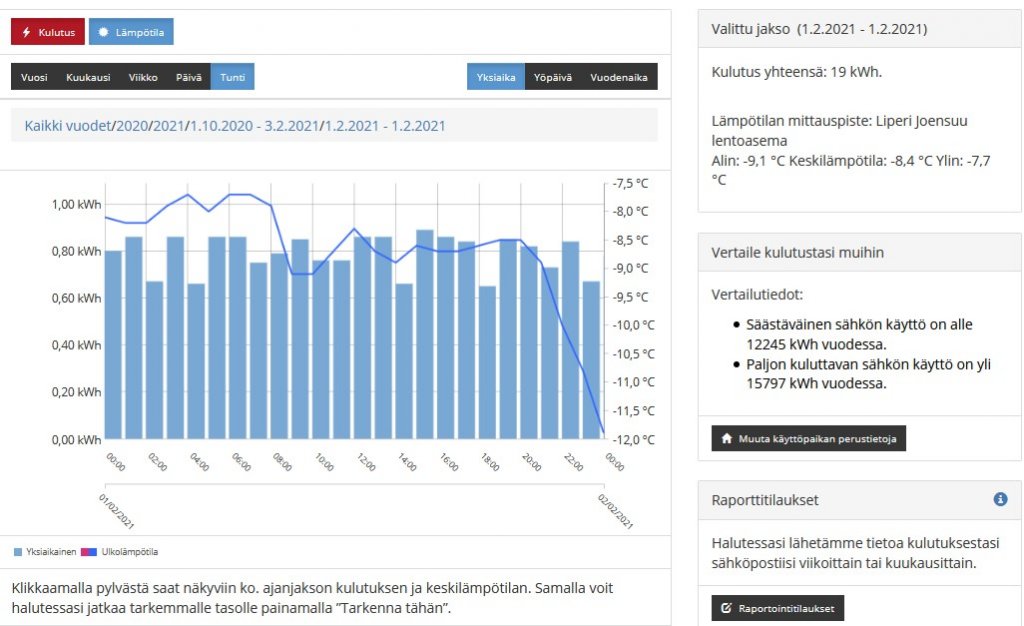Screen dimensions: 1024x626
Task: Switch to Kuukausi view
Action: (x=88, y=77)
